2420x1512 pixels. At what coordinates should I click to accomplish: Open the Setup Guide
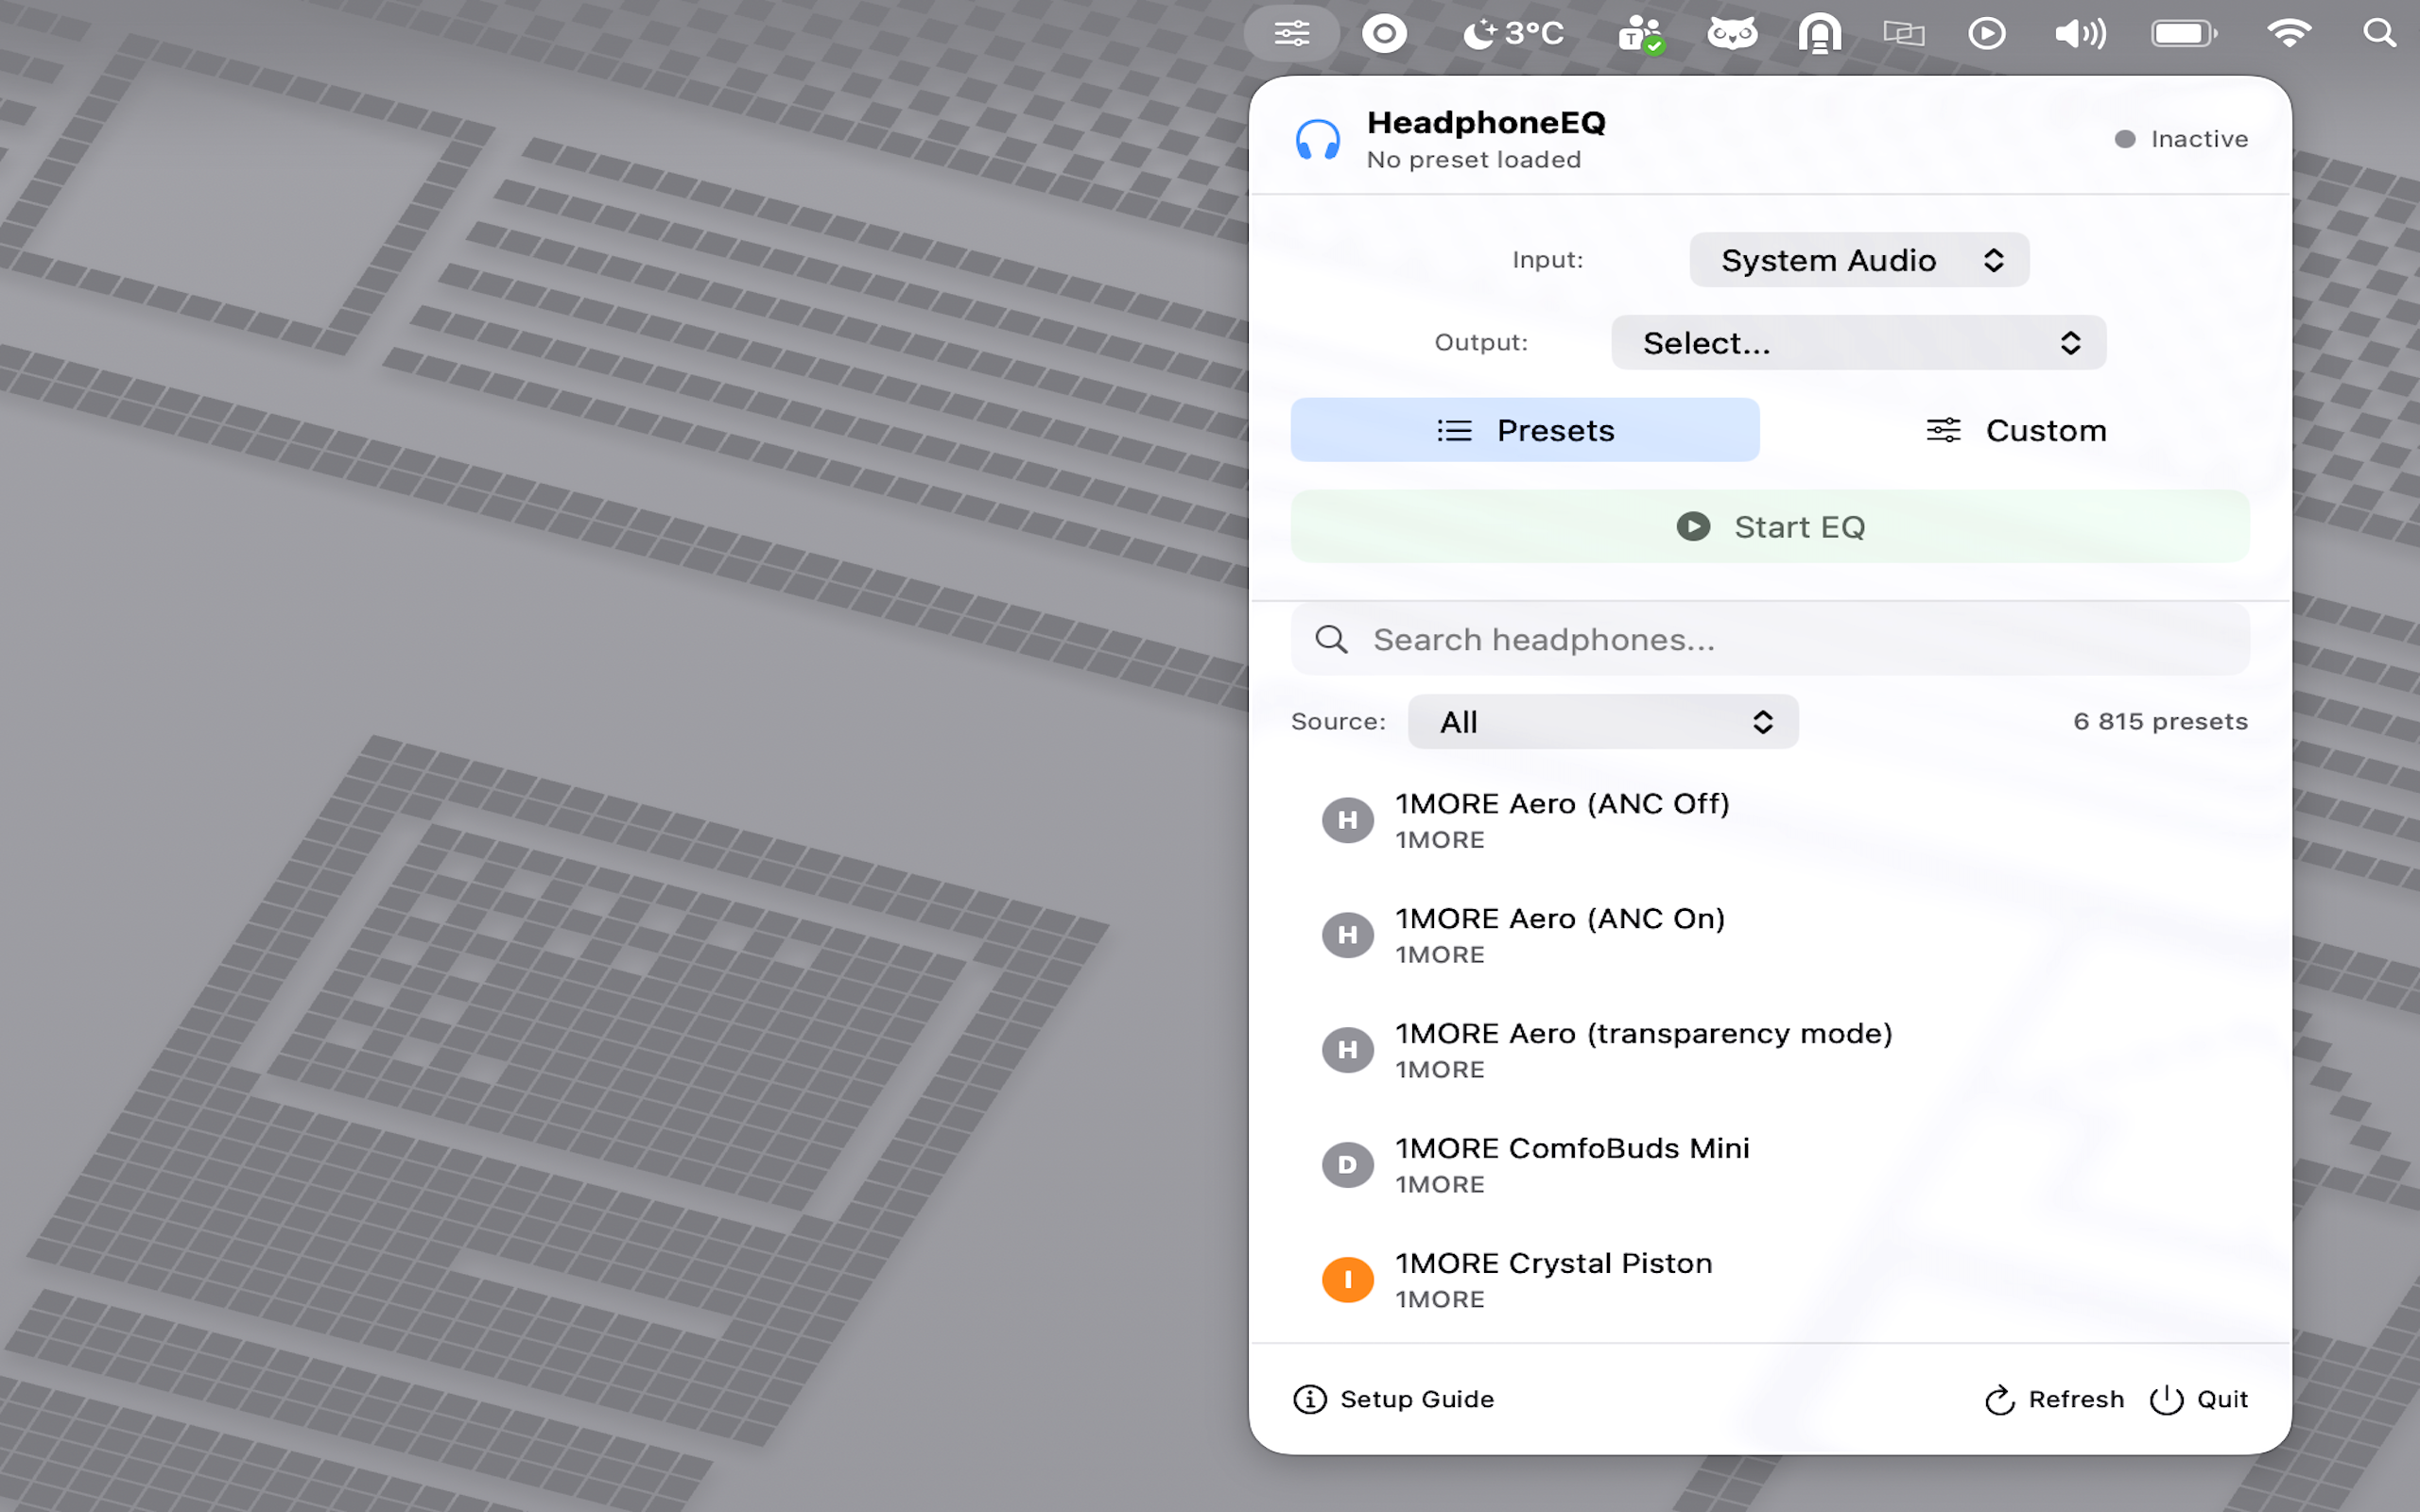[x=1394, y=1399]
